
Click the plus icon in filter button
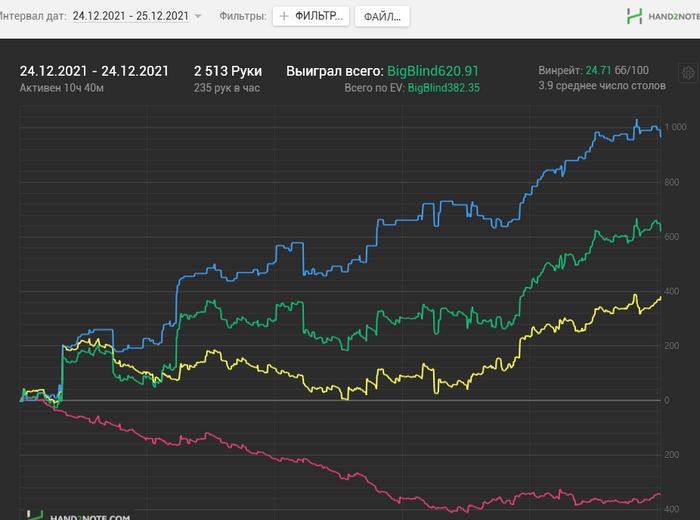tap(283, 17)
